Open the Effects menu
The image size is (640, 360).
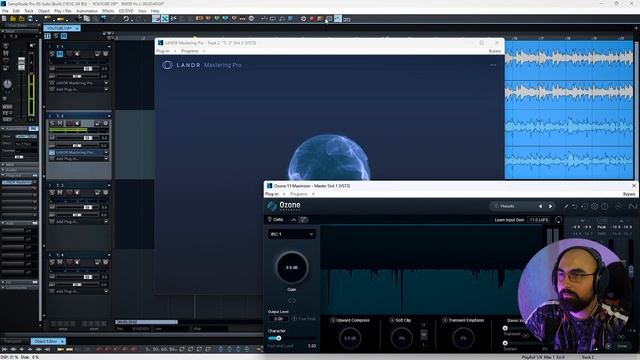pos(108,11)
